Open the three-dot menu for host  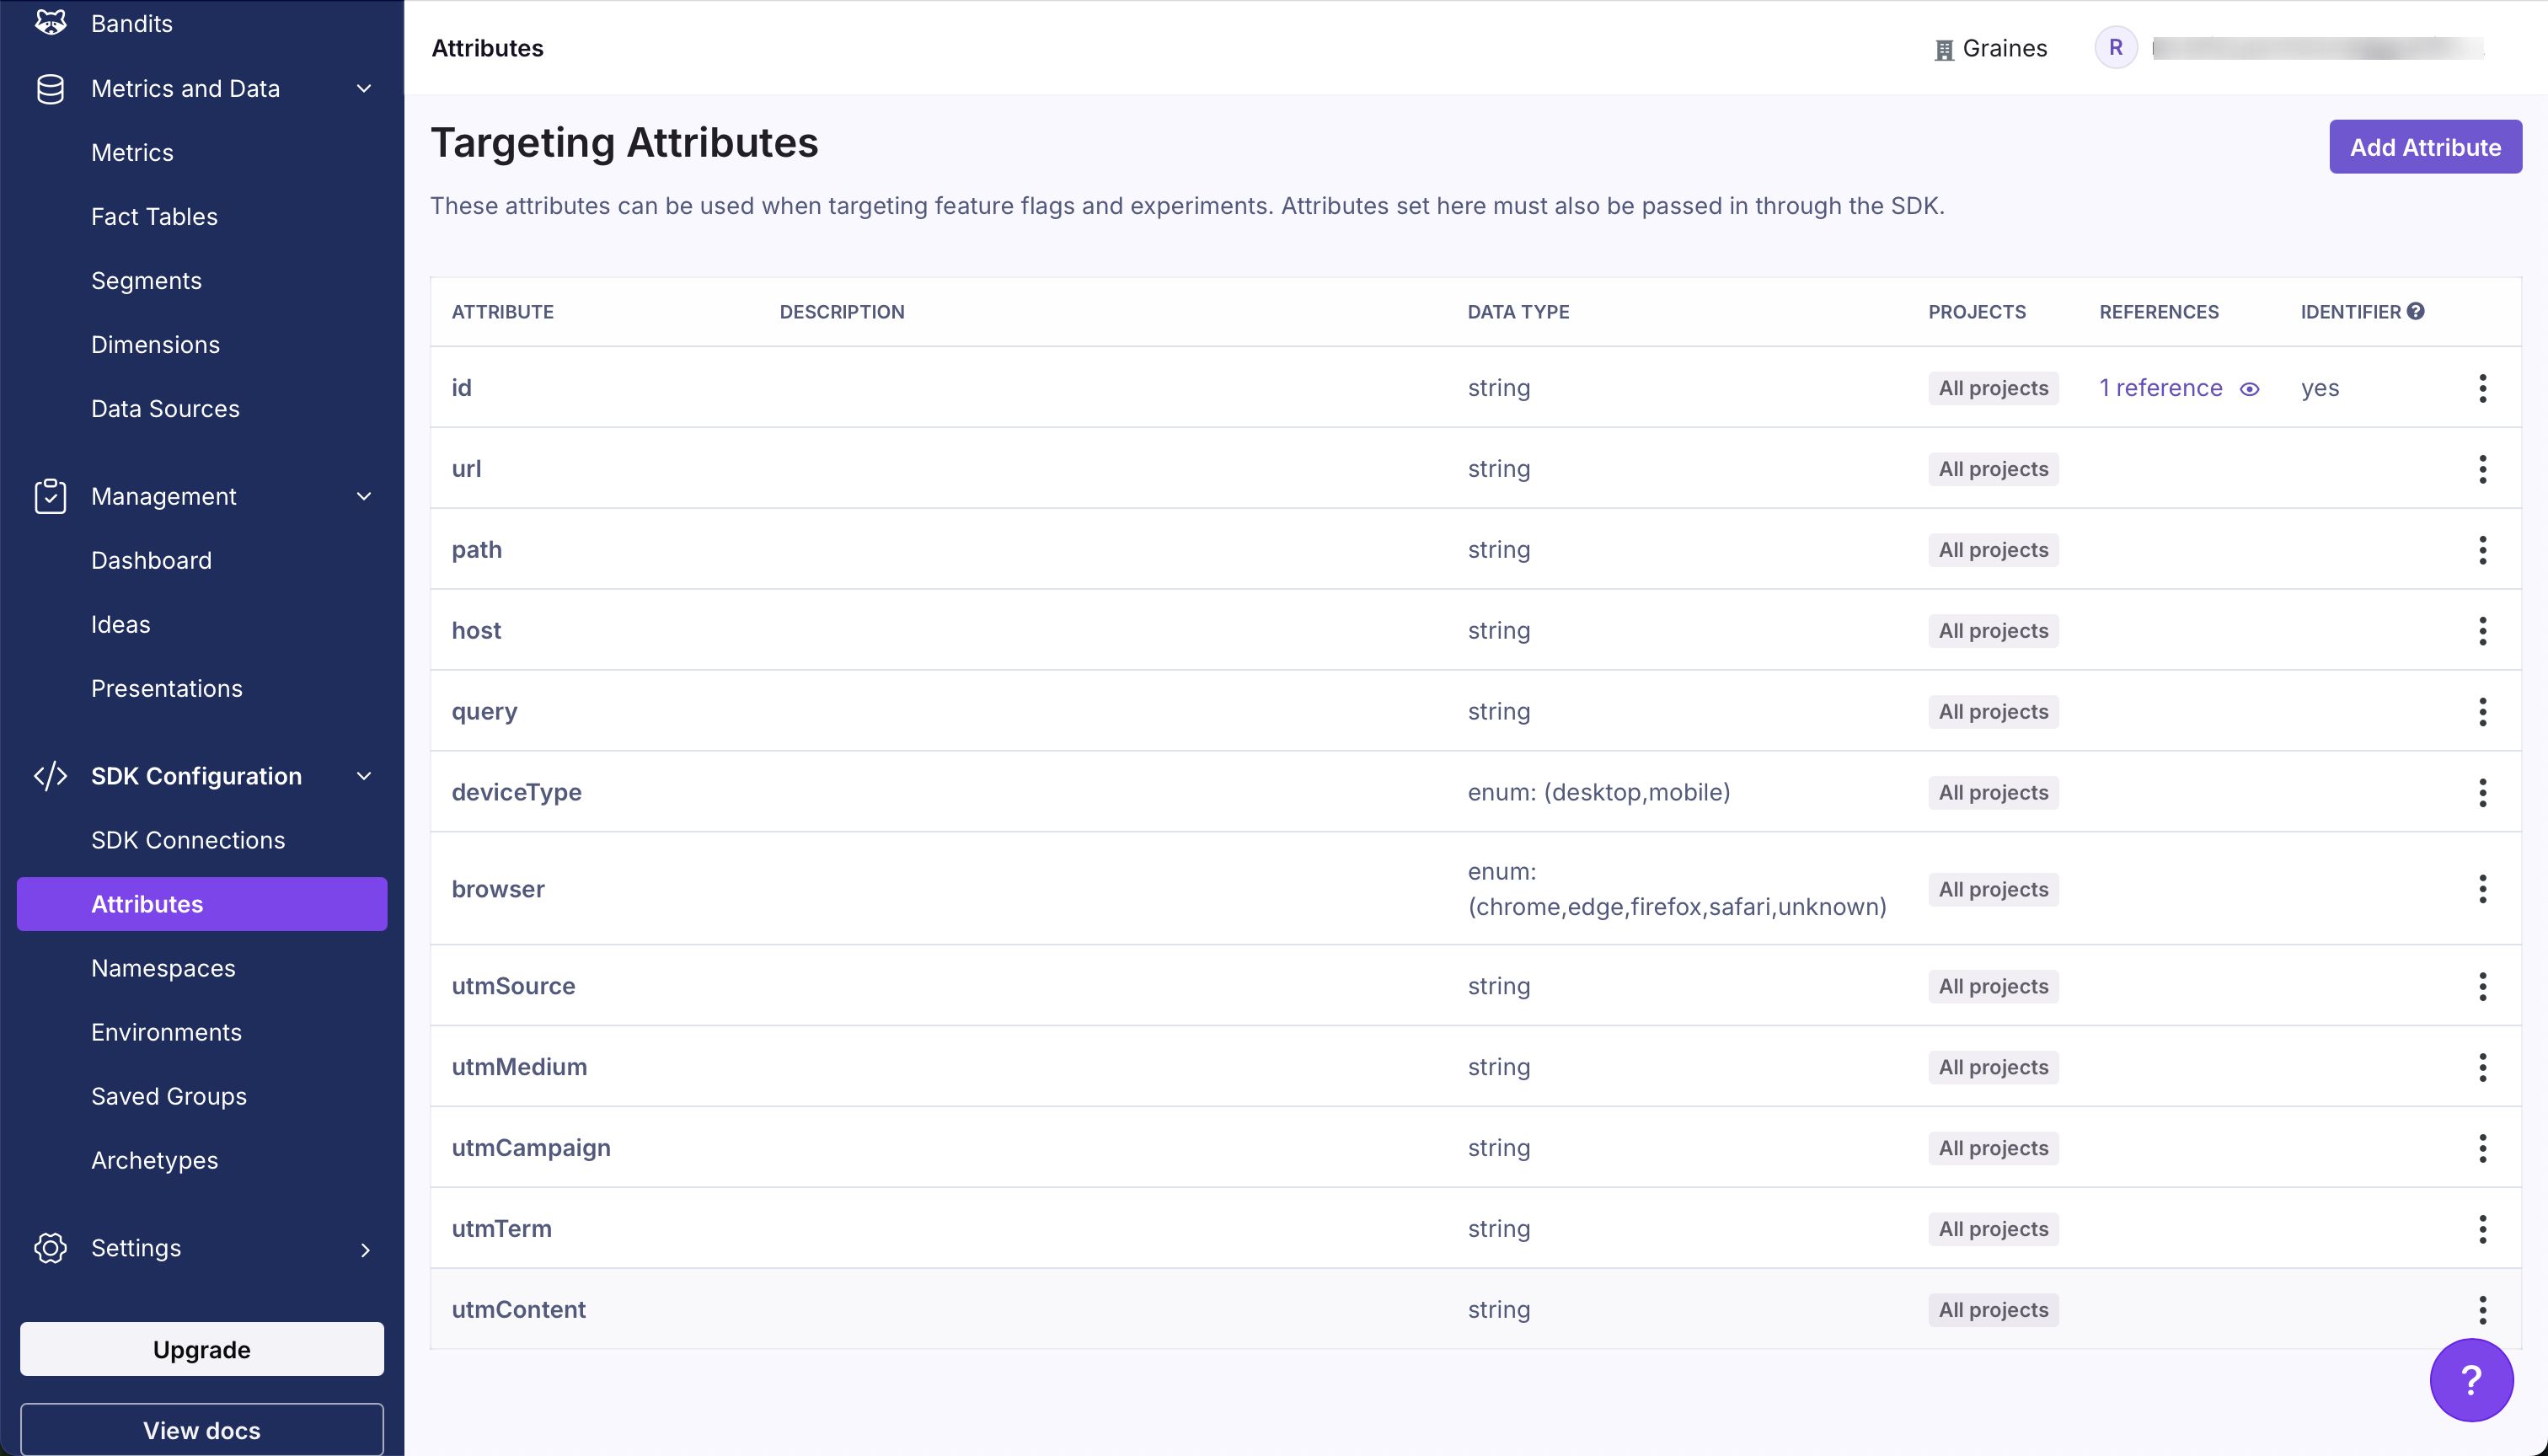point(2483,631)
